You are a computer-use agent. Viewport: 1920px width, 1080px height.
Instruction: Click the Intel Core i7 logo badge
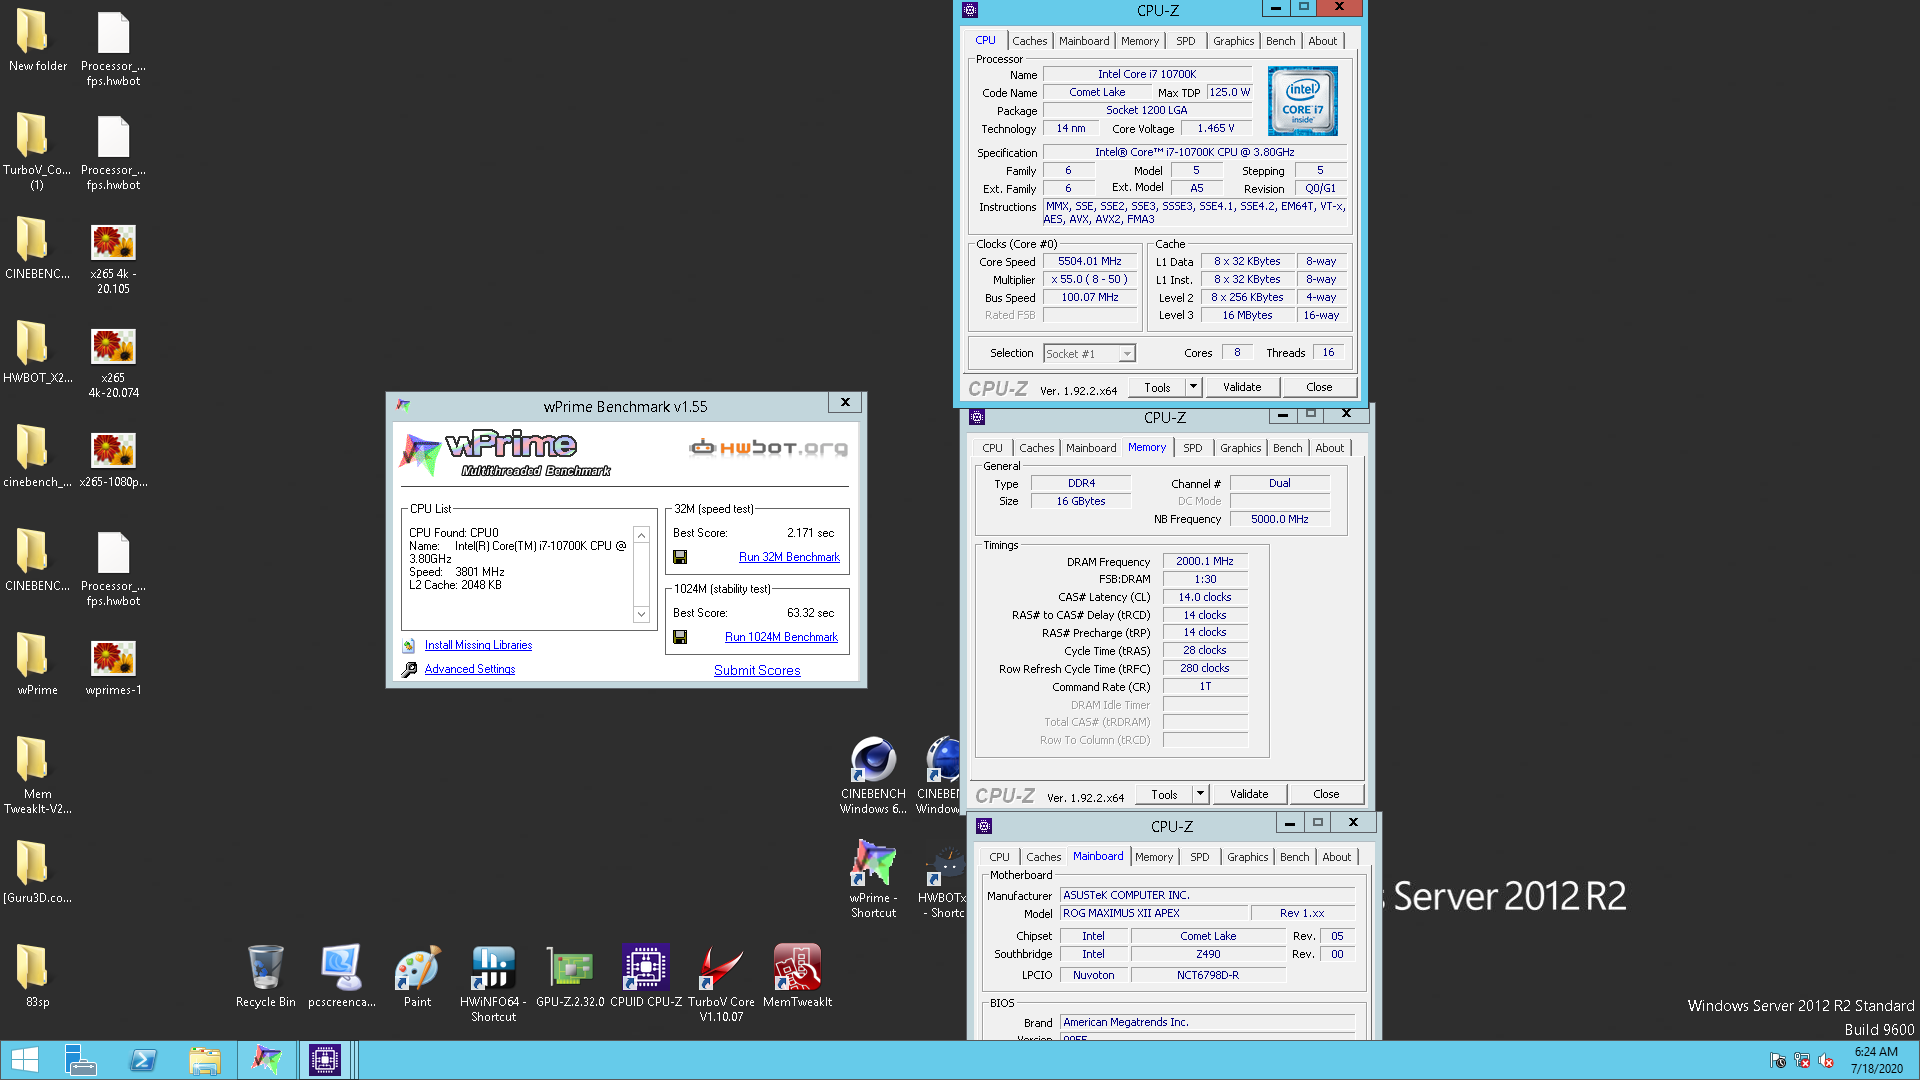pyautogui.click(x=1302, y=101)
